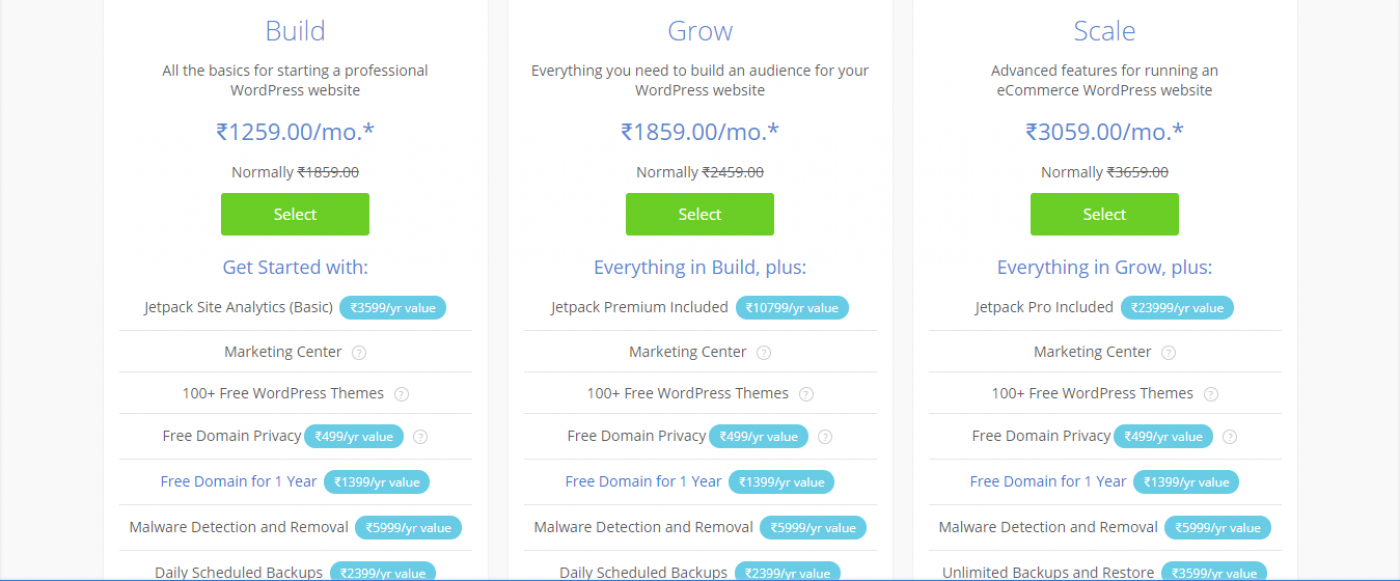Select the Scale plan
Viewport: 1400px width, 581px height.
[x=1105, y=214]
